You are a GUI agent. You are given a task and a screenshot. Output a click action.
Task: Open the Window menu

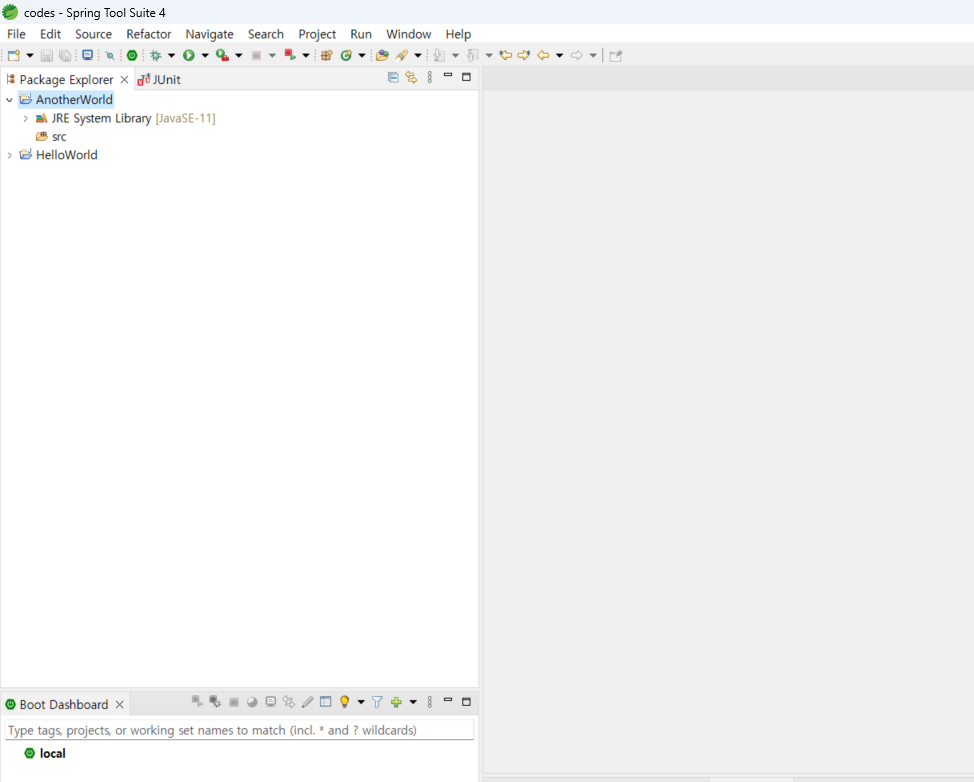[408, 34]
